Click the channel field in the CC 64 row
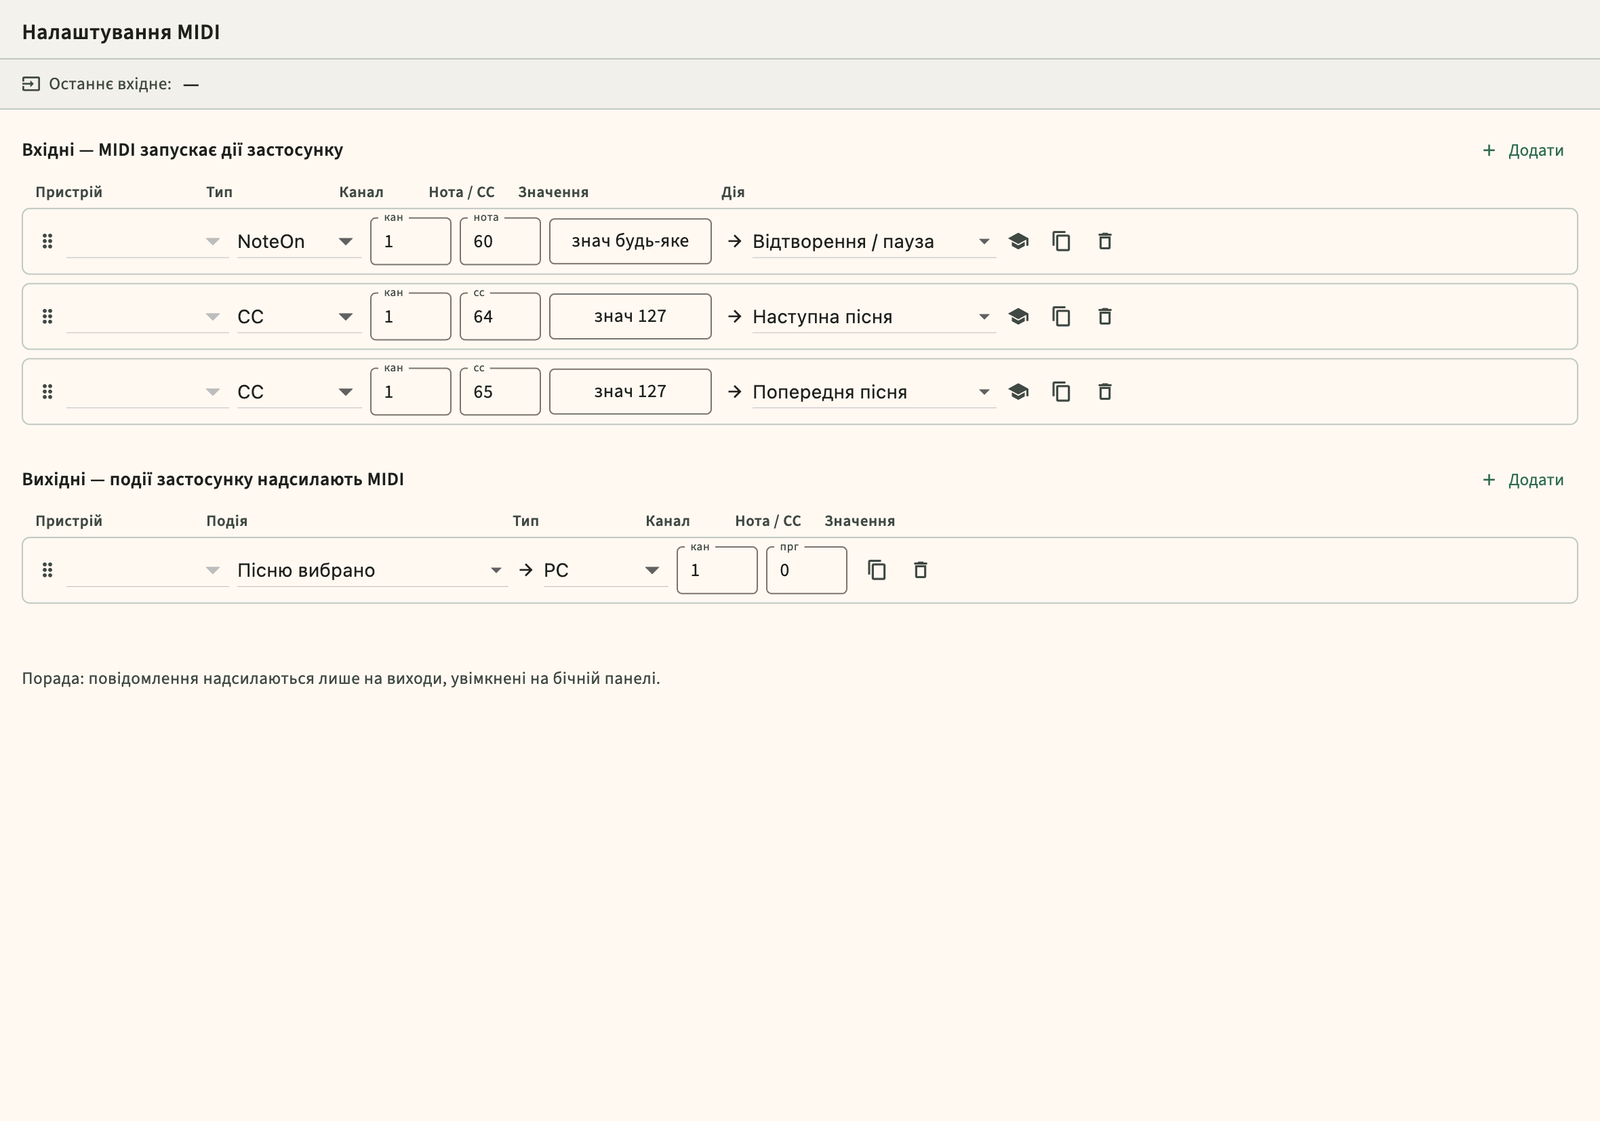Screen dimensions: 1600x1121 tap(410, 316)
